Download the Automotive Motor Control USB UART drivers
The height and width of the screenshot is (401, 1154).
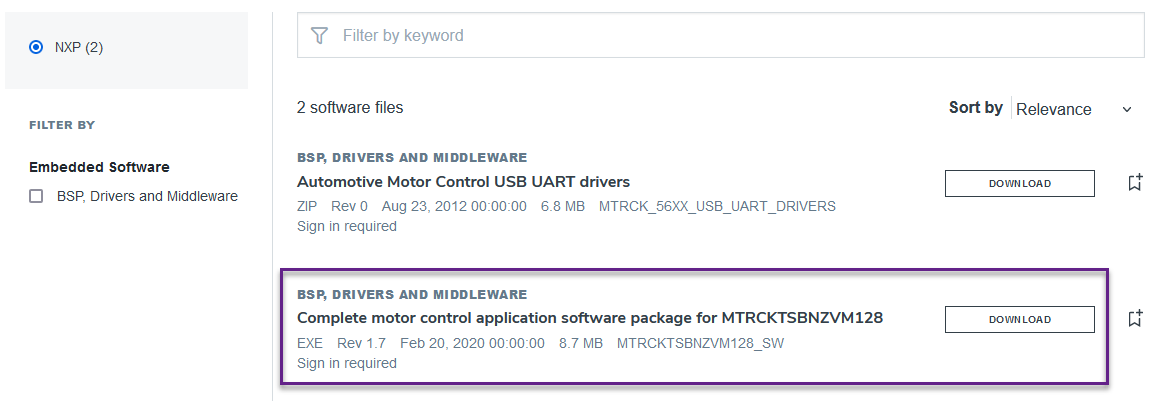pyautogui.click(x=1019, y=183)
